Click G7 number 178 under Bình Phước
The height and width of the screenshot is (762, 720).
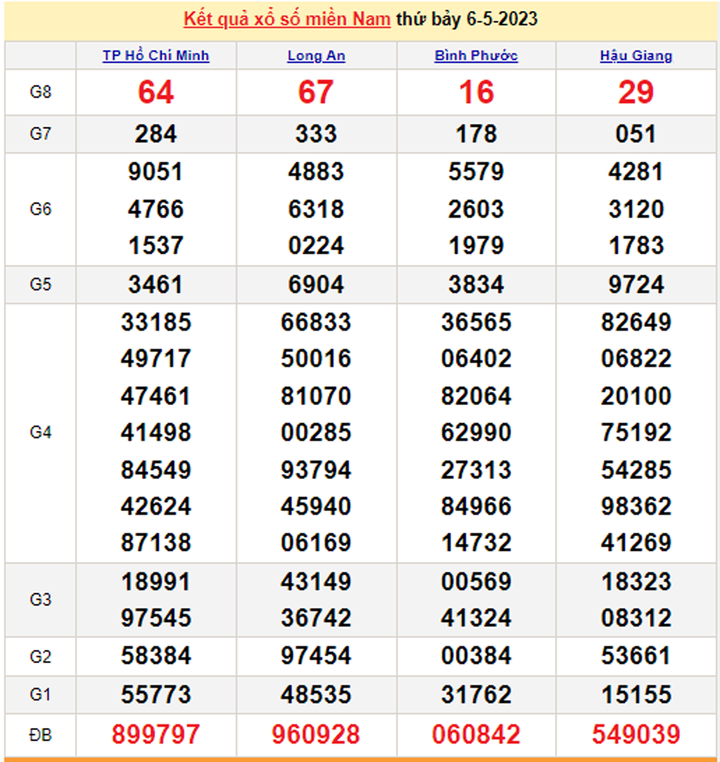[x=476, y=134]
